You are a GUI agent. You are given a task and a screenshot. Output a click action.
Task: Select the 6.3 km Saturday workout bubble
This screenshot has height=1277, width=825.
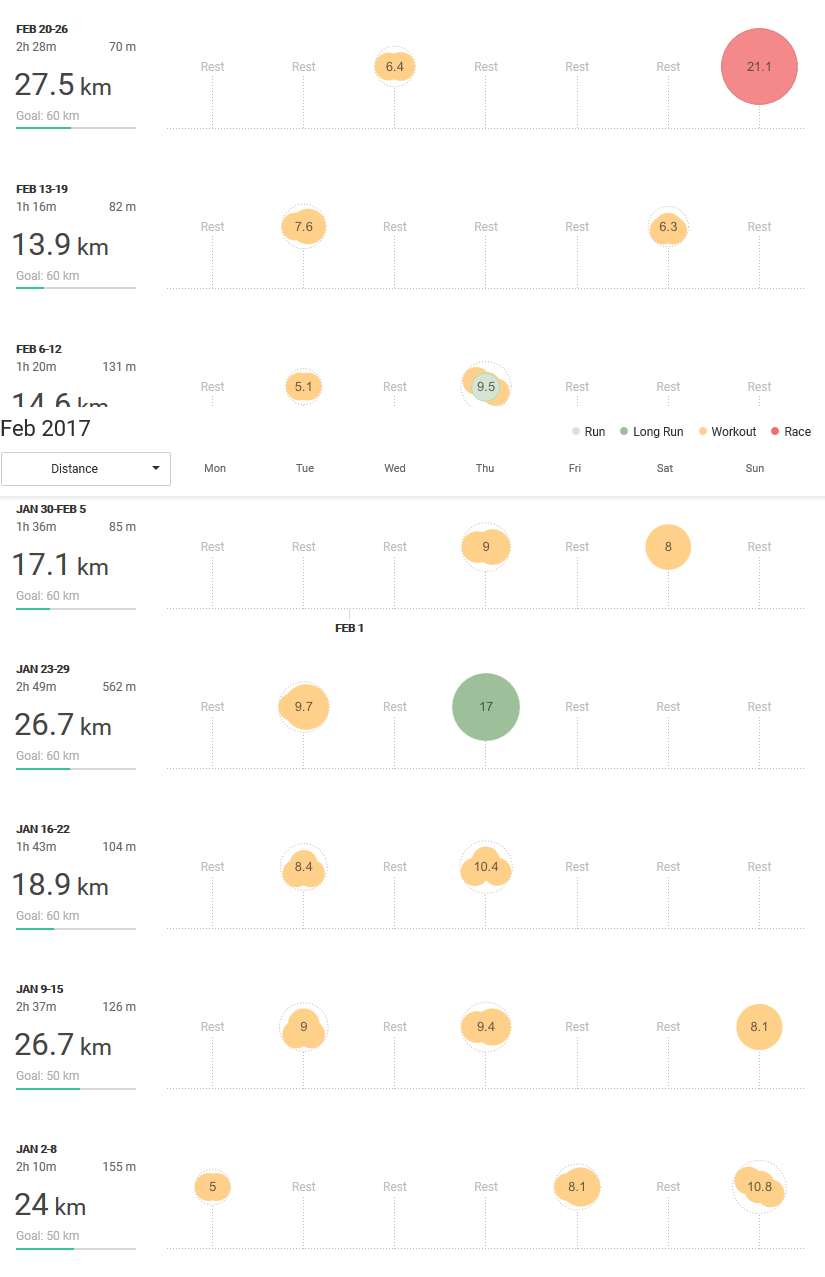668,227
